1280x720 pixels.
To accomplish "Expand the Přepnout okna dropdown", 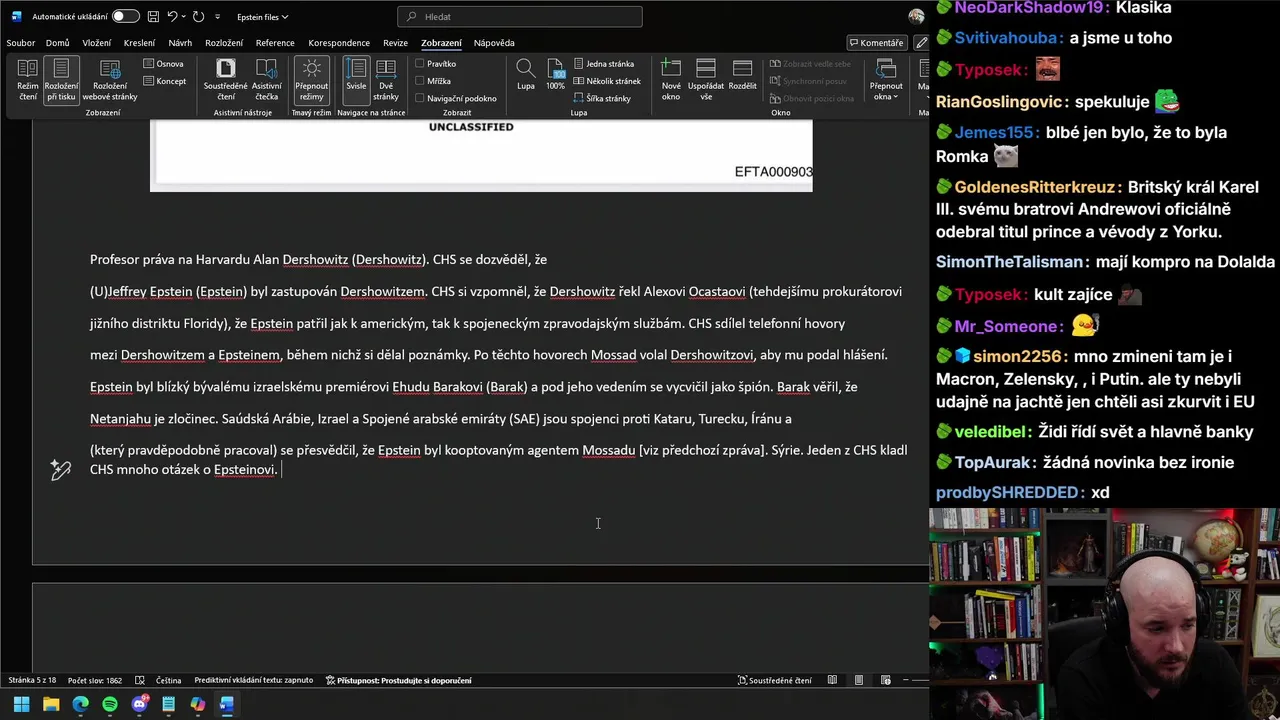I will pyautogui.click(x=886, y=79).
